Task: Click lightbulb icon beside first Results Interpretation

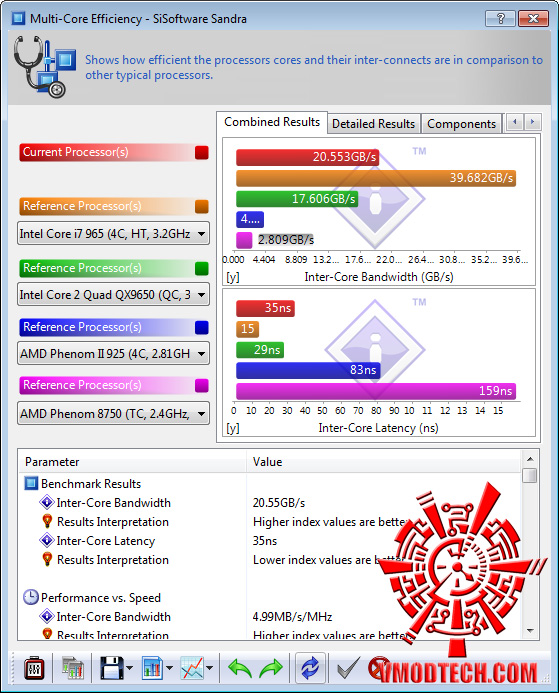Action: (x=47, y=522)
